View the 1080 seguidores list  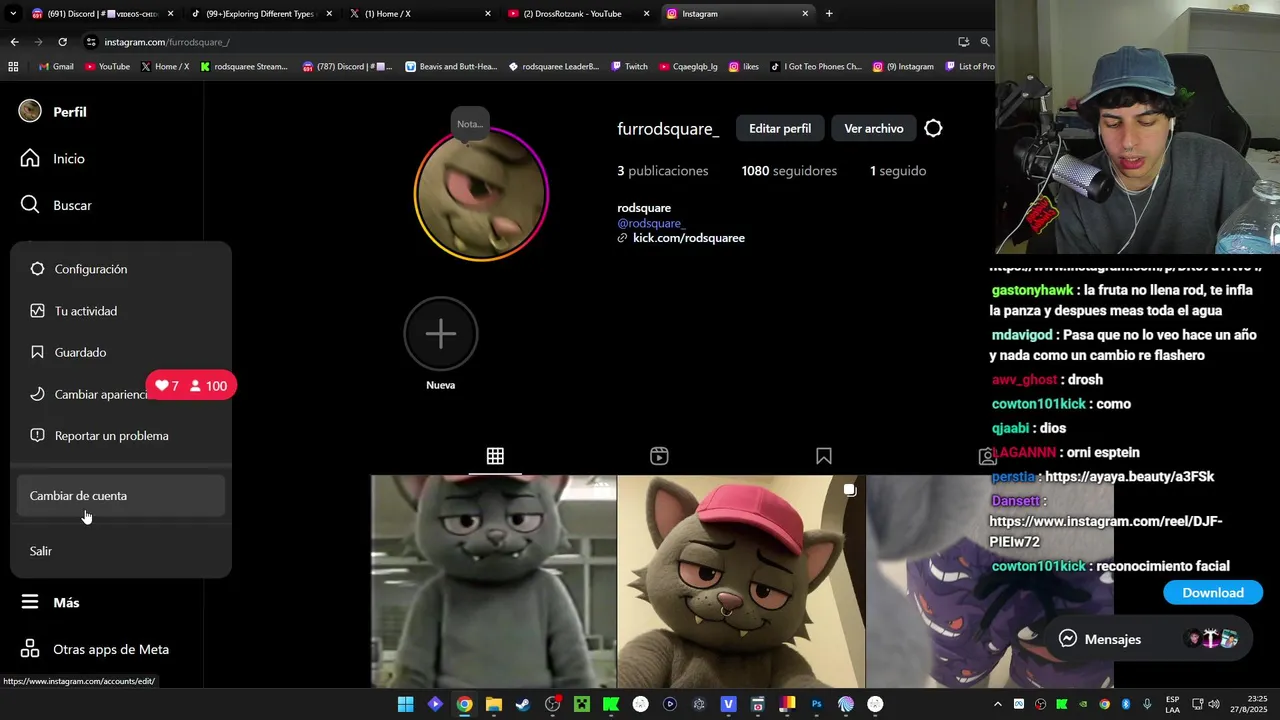(789, 171)
